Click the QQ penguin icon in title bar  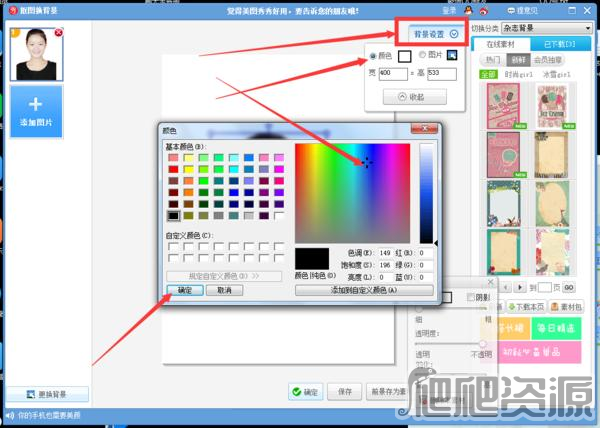[468, 10]
